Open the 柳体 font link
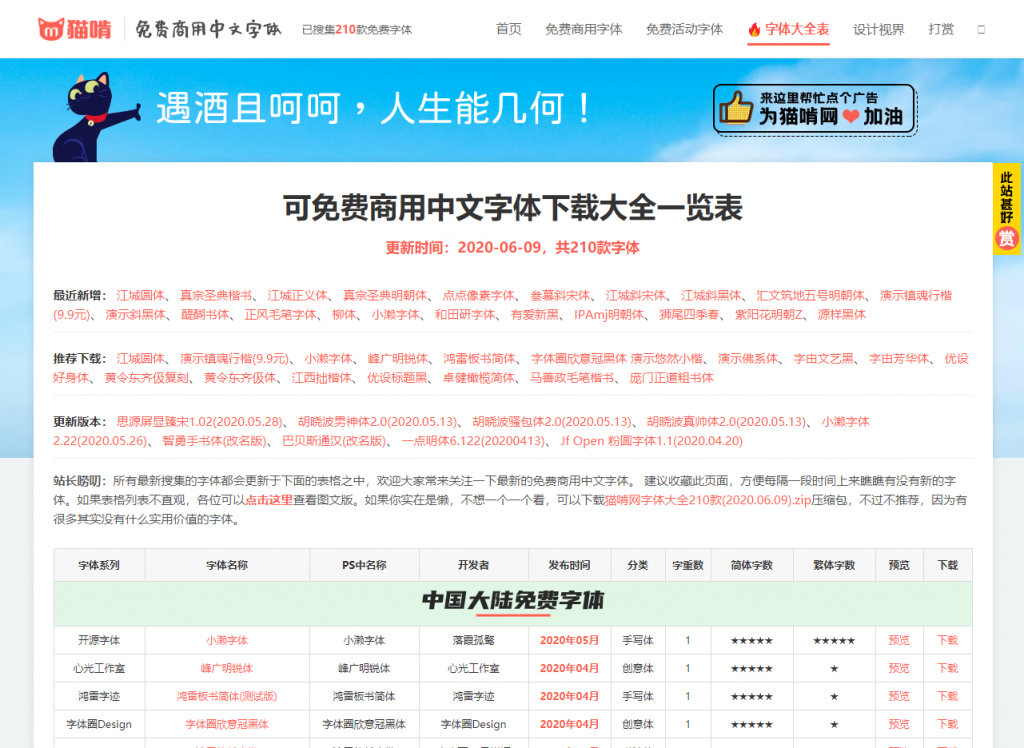This screenshot has width=1024, height=748. 344,314
